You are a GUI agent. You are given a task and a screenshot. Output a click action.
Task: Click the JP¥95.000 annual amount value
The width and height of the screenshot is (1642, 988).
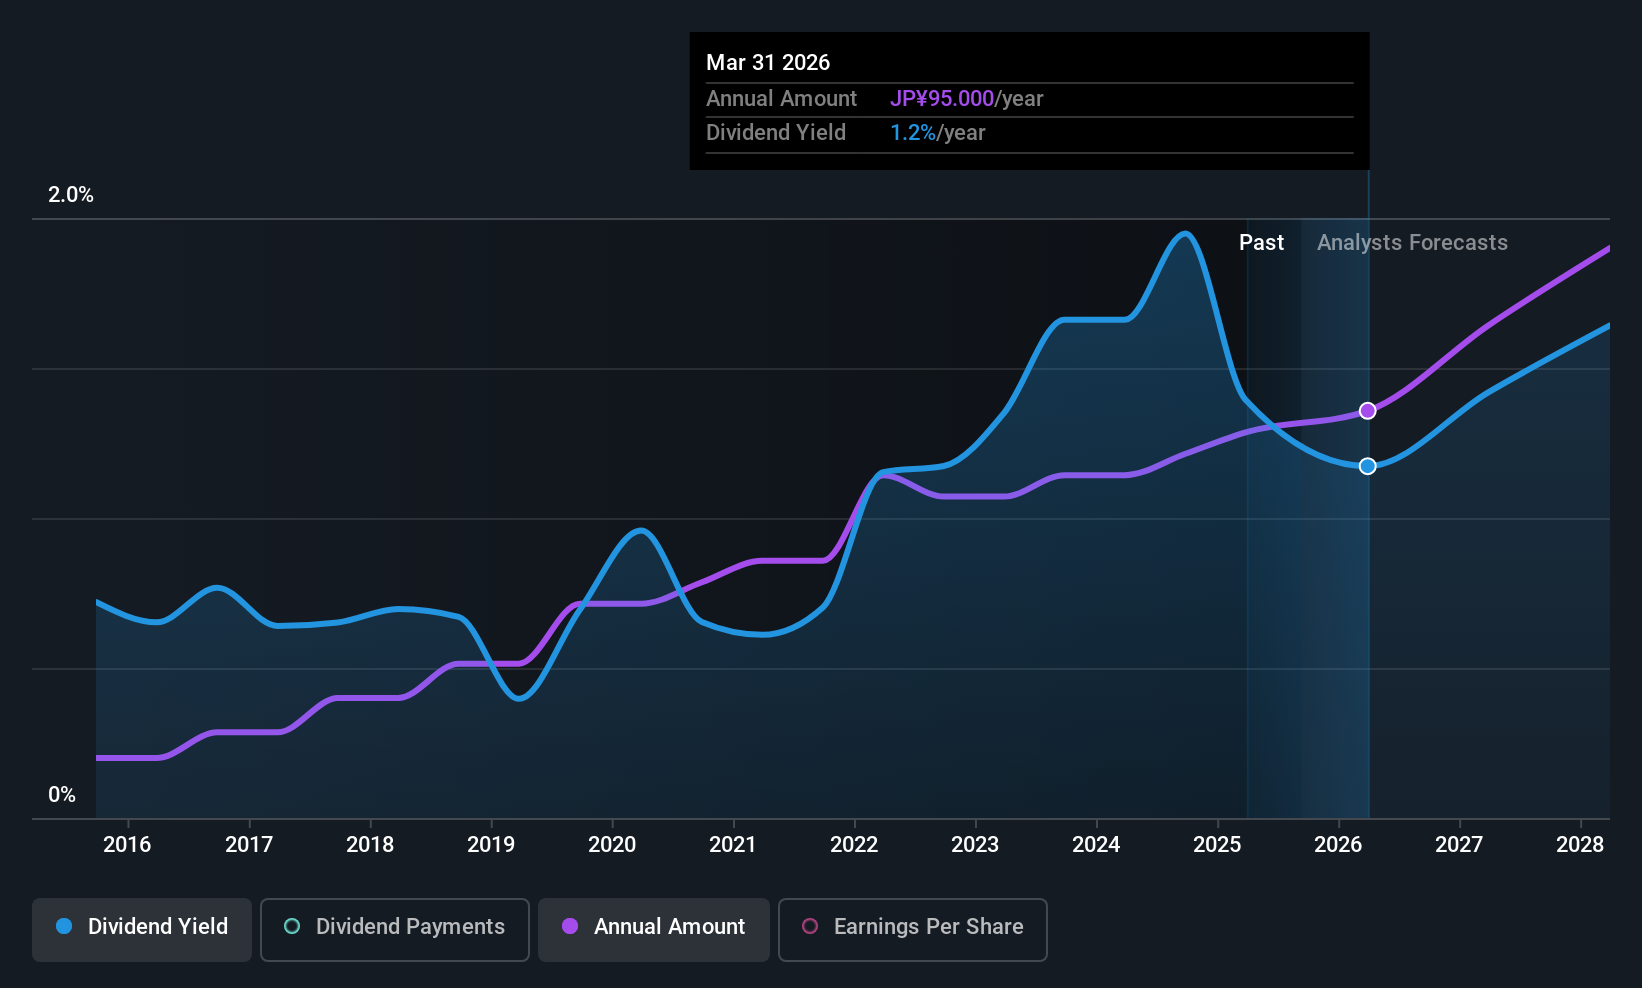point(942,99)
